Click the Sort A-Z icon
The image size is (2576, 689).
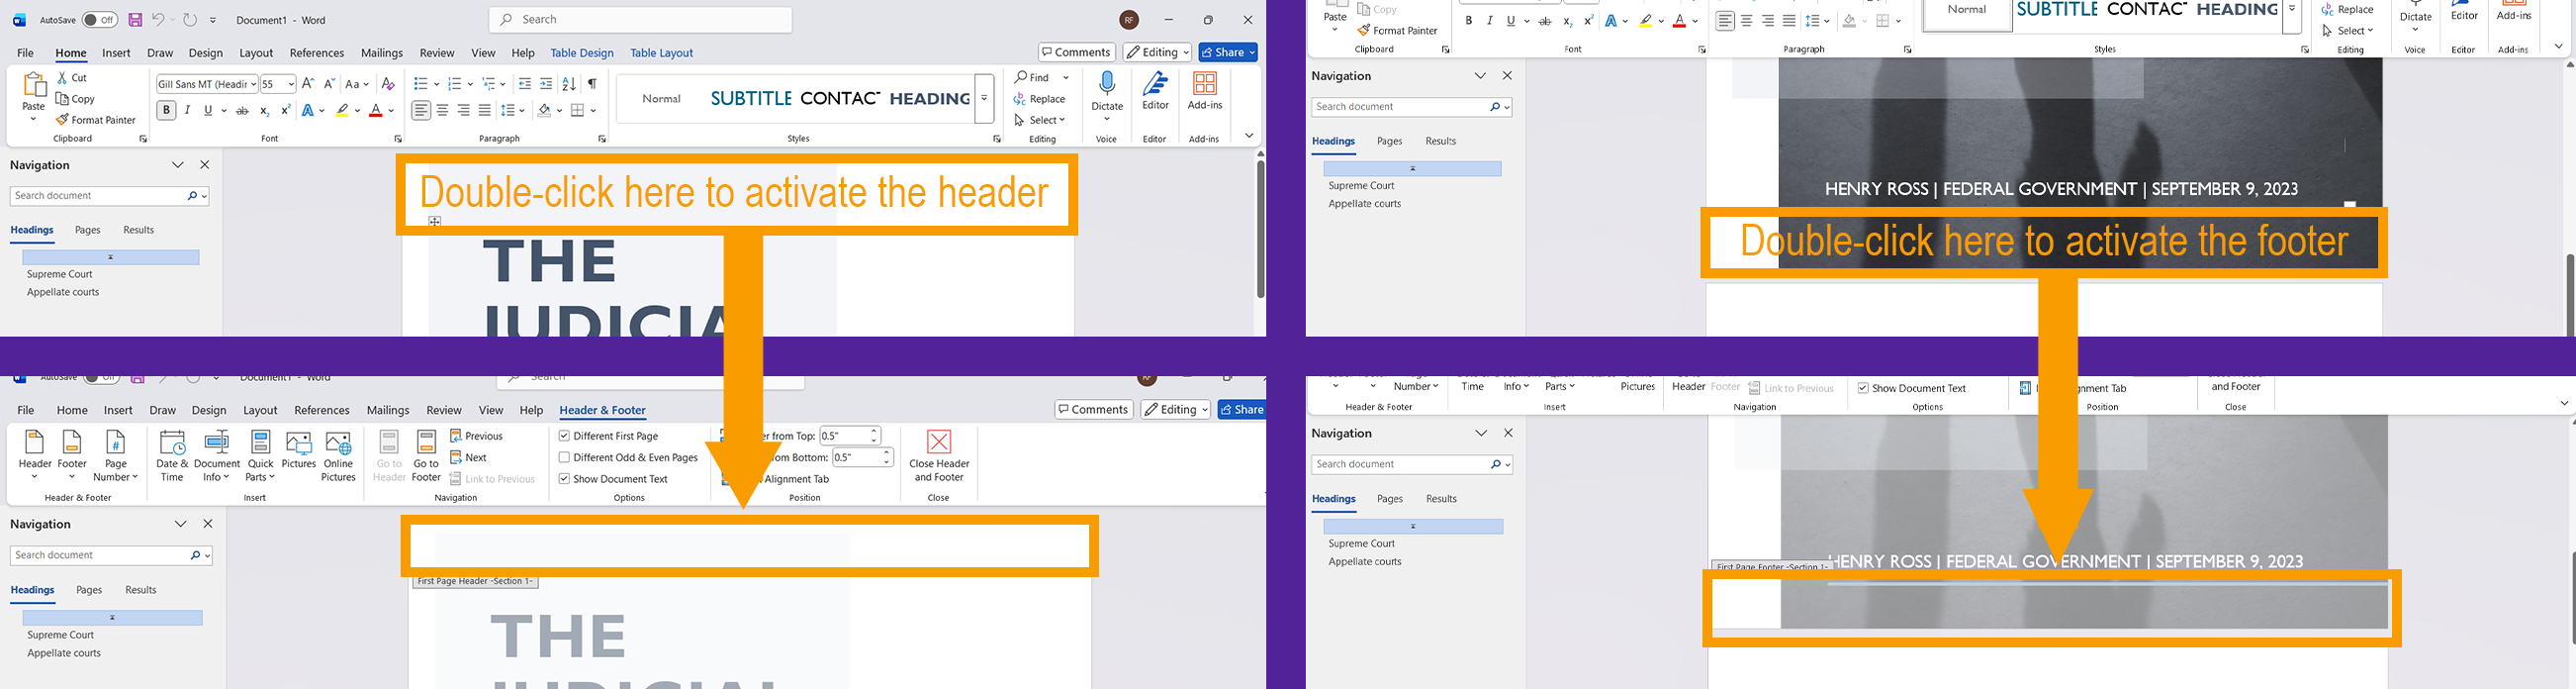[569, 84]
